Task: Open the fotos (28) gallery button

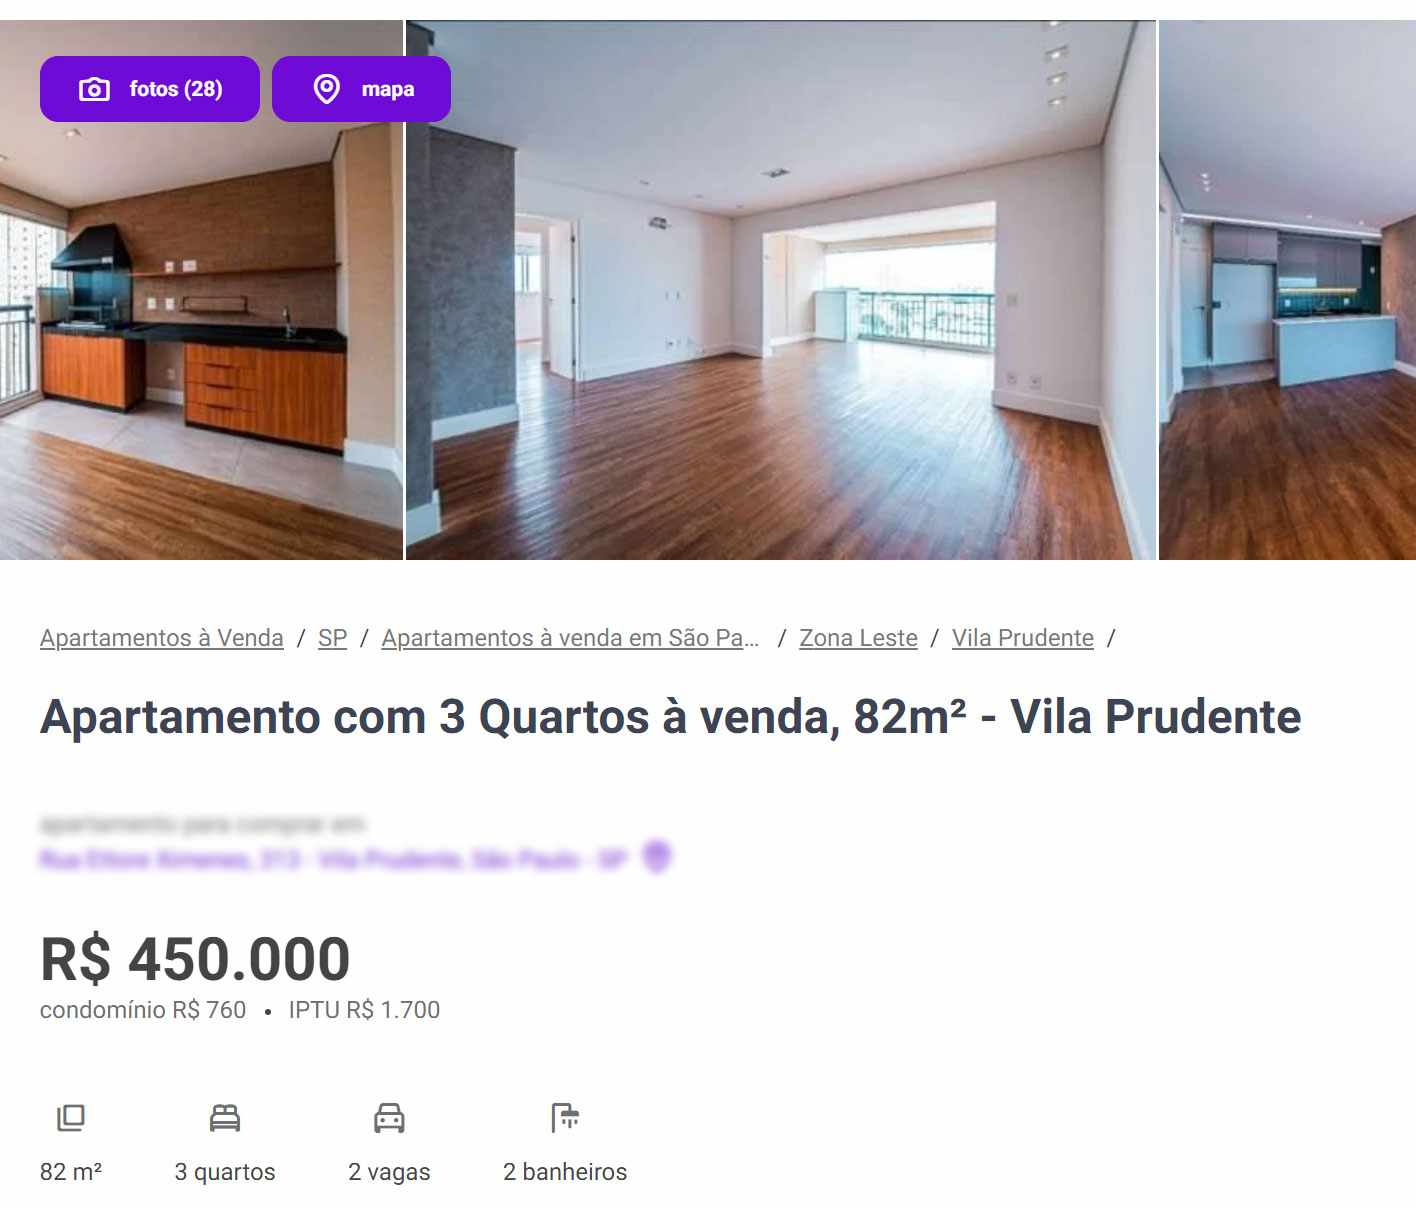Action: [150, 89]
